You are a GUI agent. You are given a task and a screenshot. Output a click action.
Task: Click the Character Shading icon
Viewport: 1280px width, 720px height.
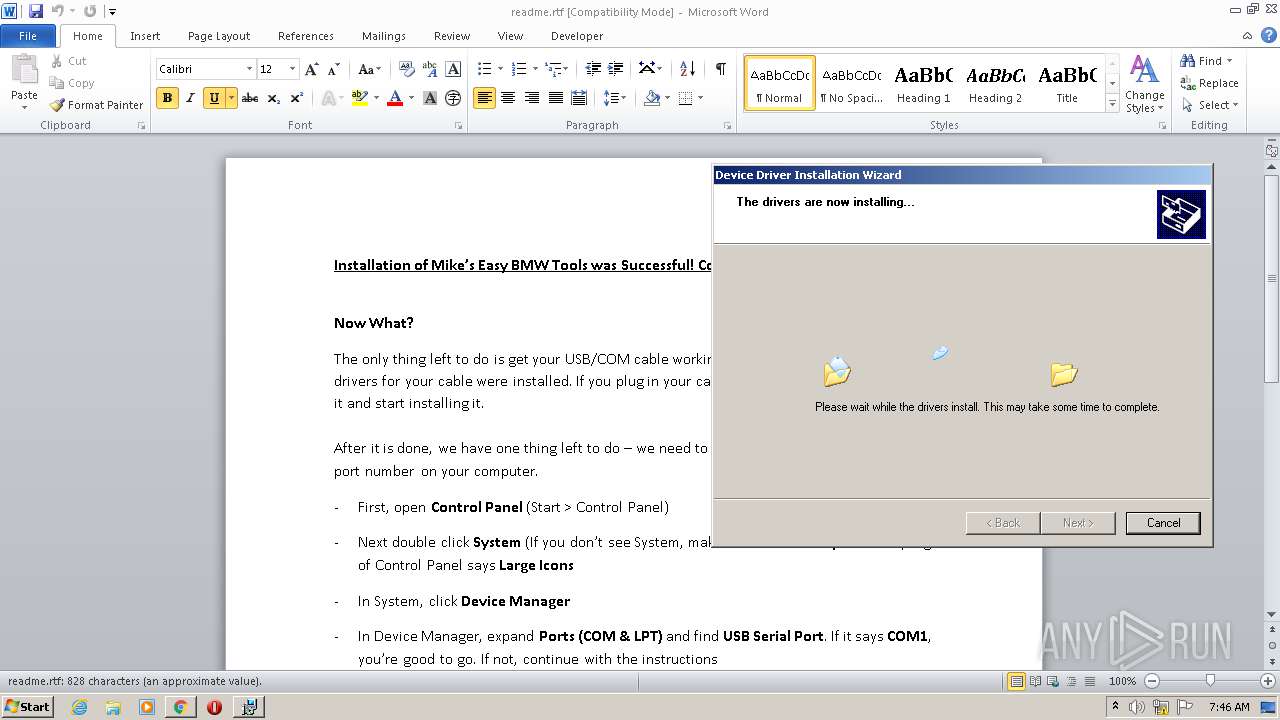pyautogui.click(x=430, y=98)
